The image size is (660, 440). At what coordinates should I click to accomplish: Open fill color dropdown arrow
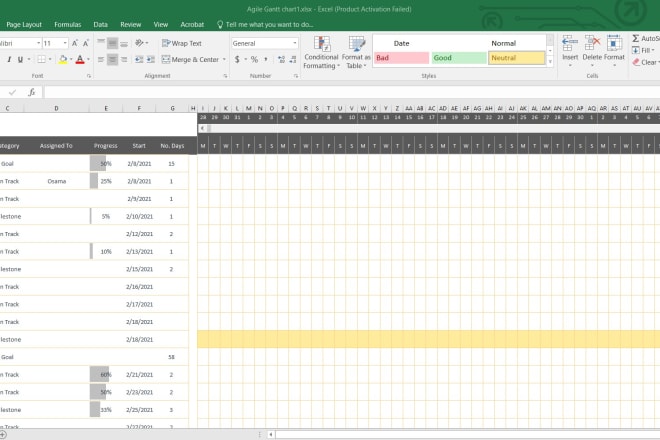(71, 59)
